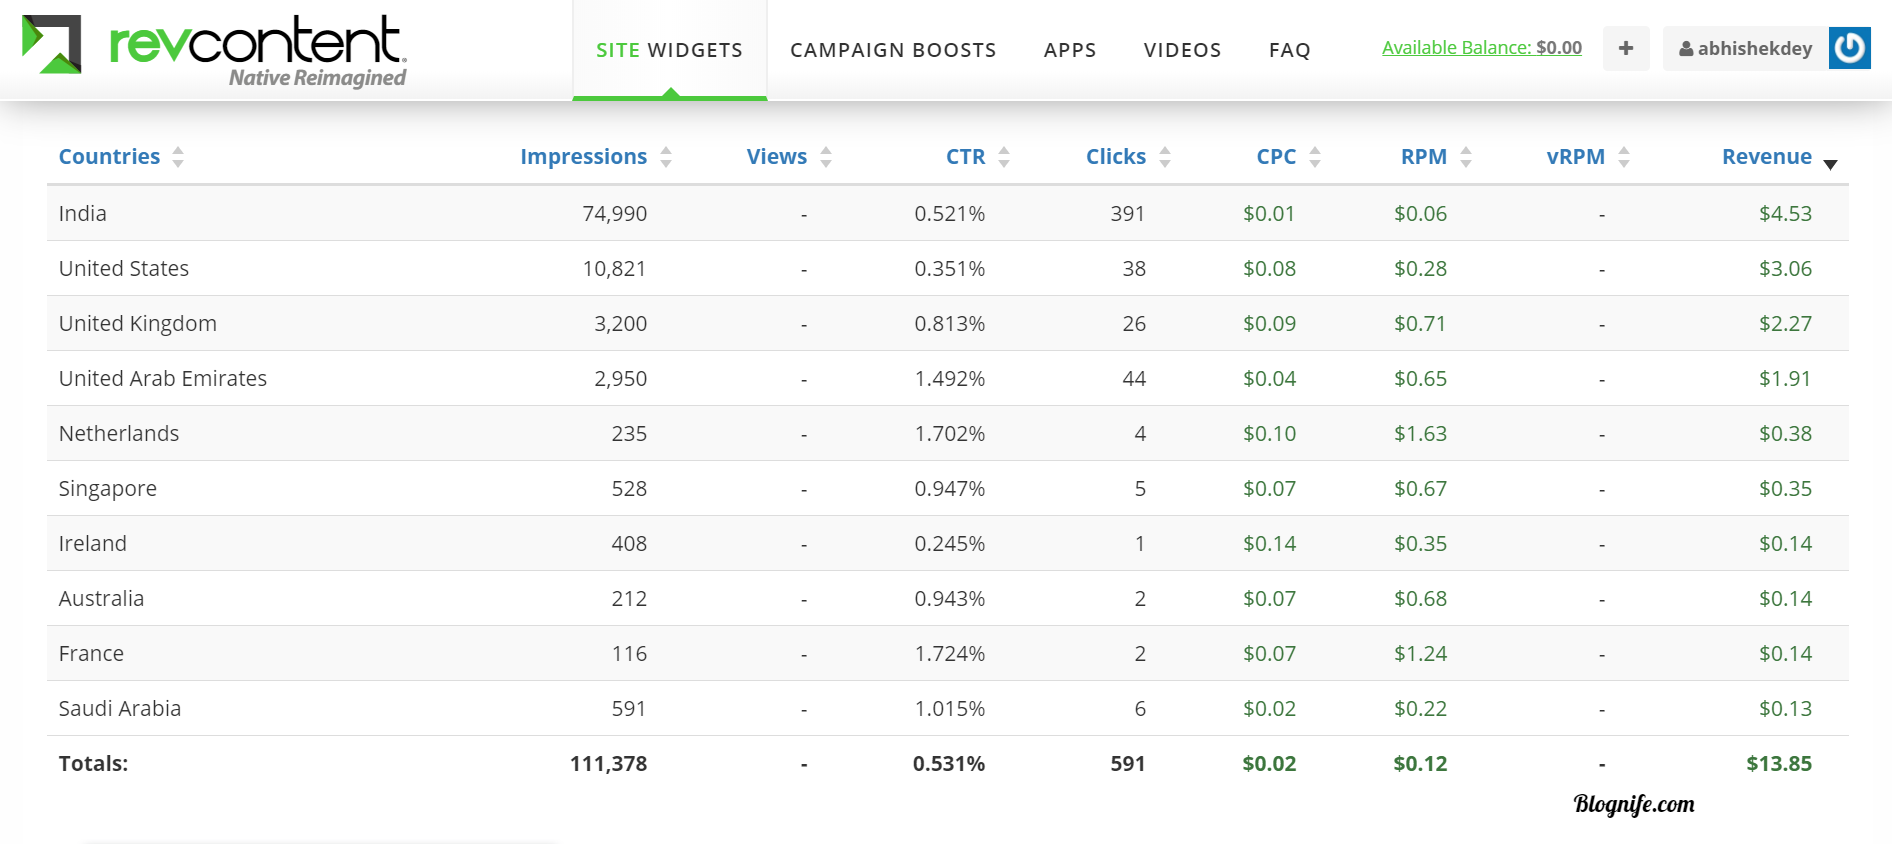
Task: Click Saudi Arabia impressions 591
Action: coord(629,708)
